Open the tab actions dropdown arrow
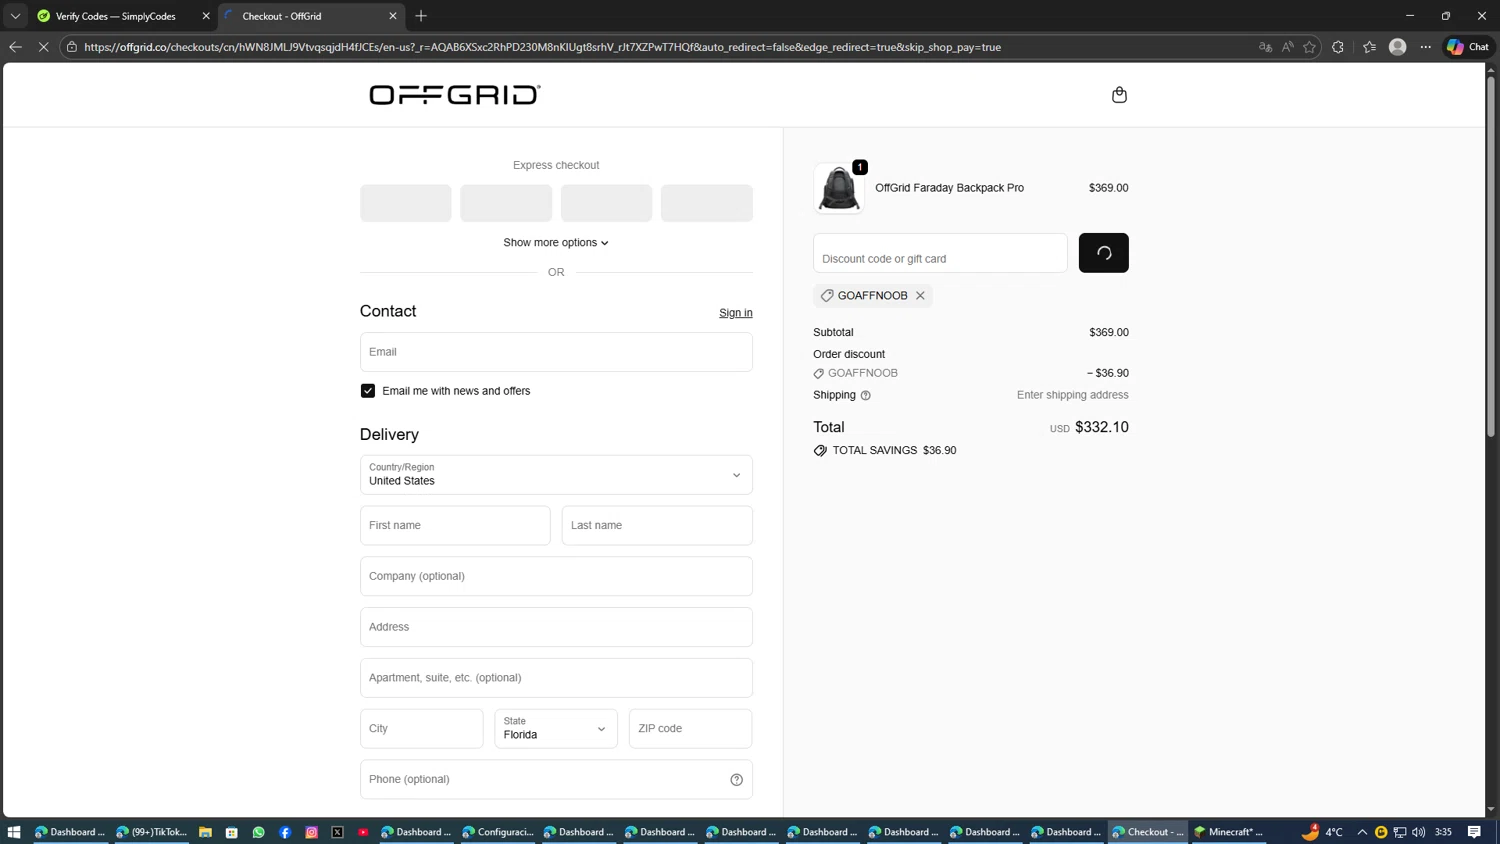The height and width of the screenshot is (844, 1500). point(15,16)
